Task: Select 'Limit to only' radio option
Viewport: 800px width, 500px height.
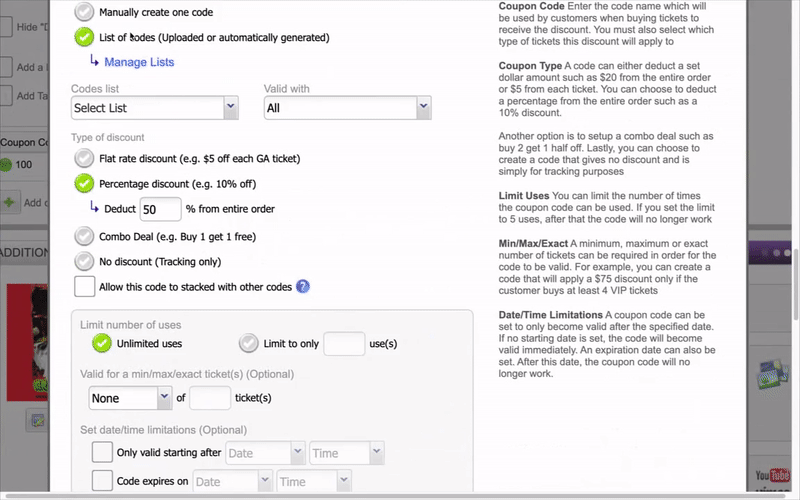Action: coord(248,343)
